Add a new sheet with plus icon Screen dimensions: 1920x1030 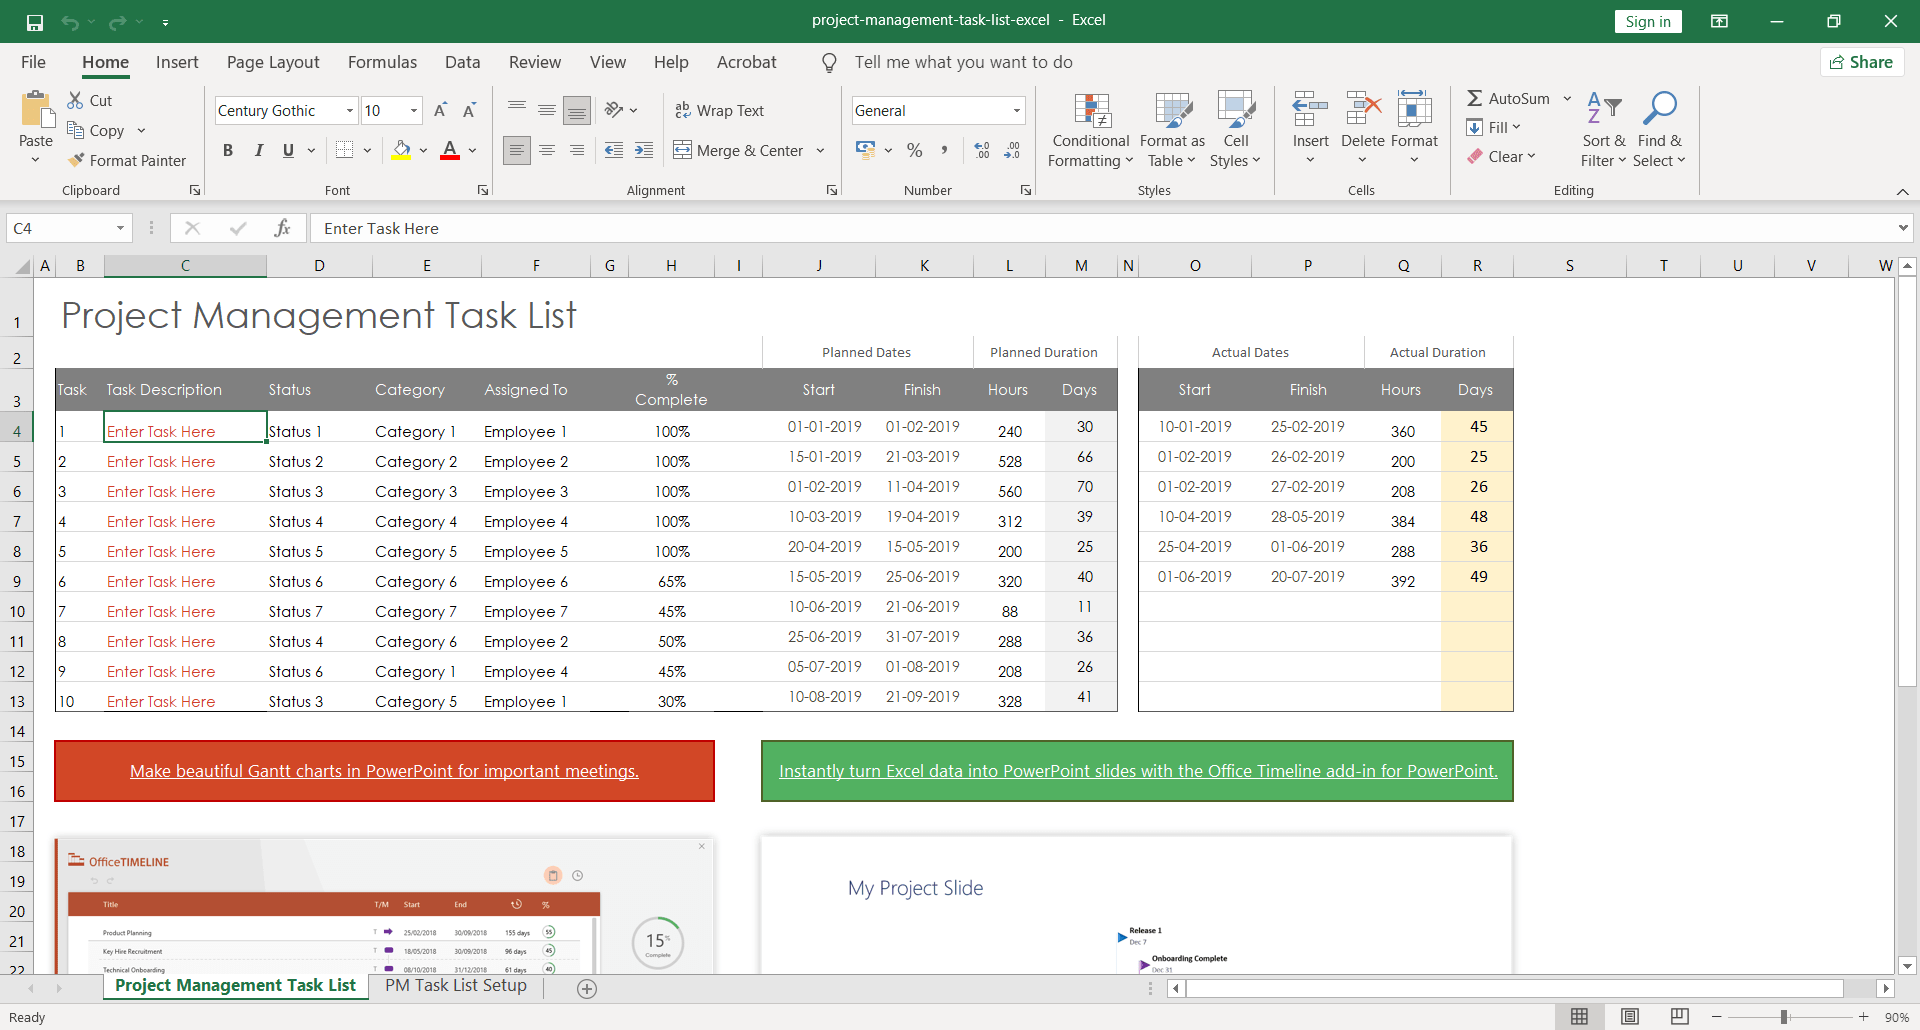587,988
